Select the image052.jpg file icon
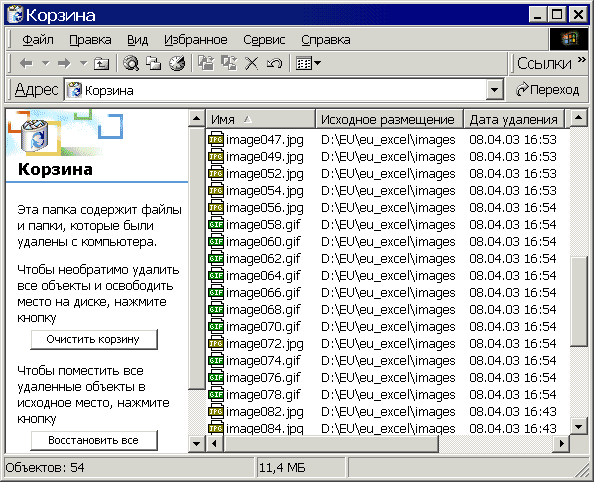Viewport: 594px width, 482px height. [x=216, y=174]
